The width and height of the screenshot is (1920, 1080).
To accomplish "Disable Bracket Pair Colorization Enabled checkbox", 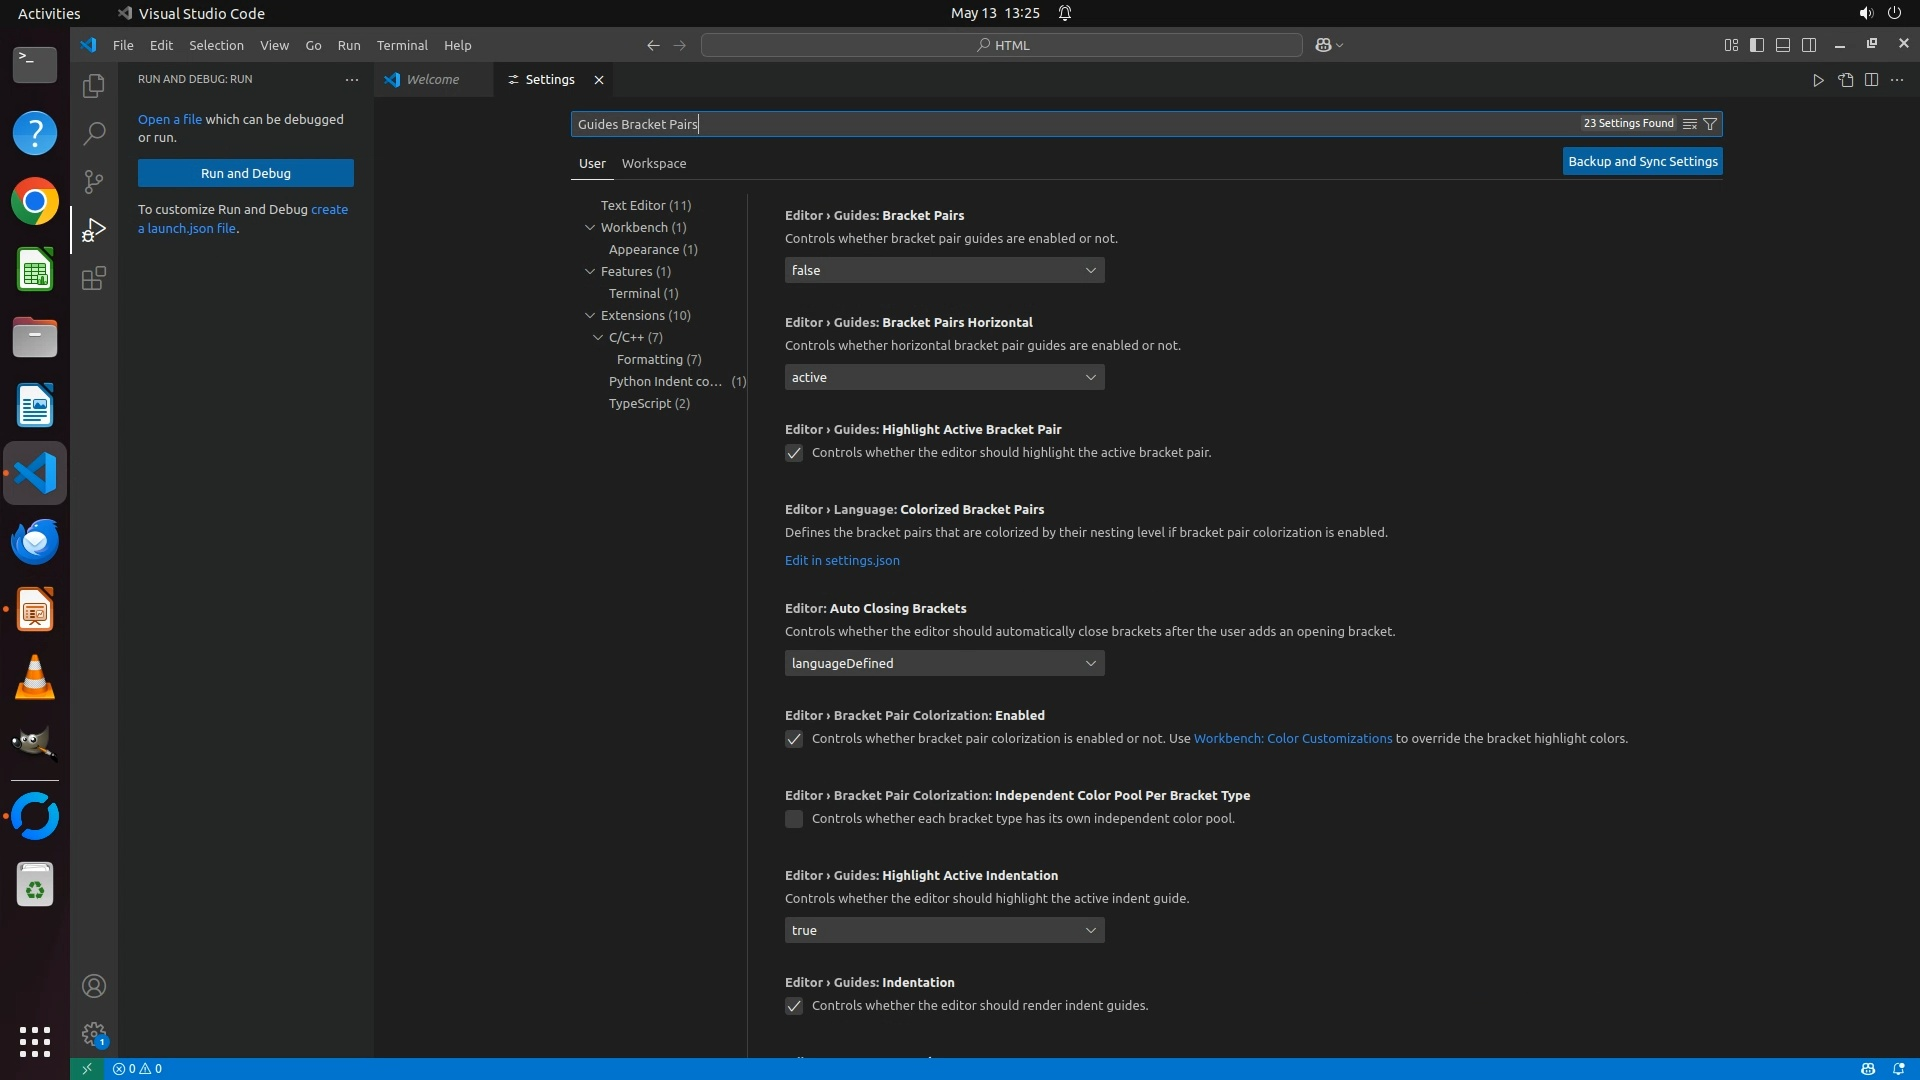I will pyautogui.click(x=794, y=739).
